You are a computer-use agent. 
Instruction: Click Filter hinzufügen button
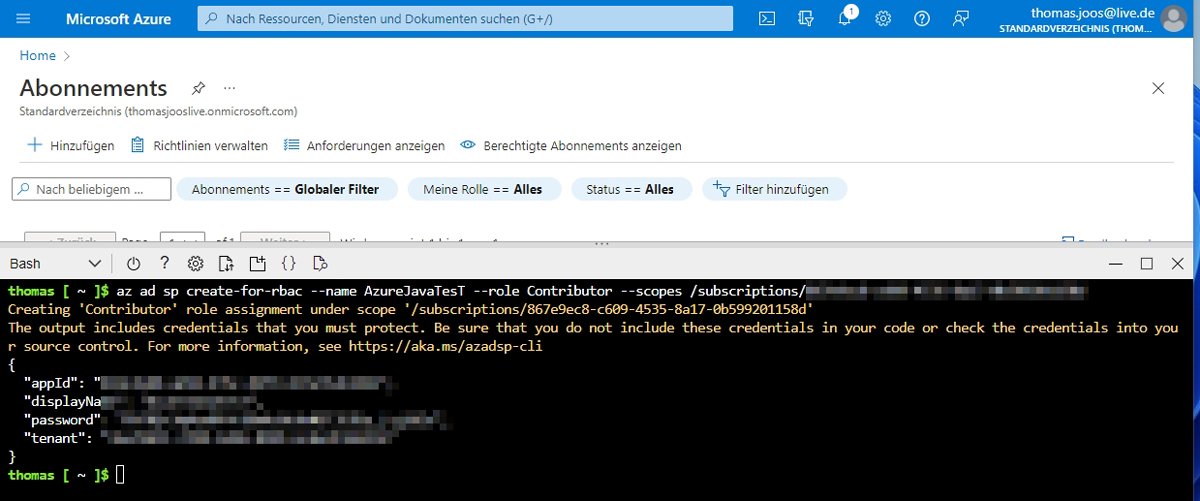774,189
